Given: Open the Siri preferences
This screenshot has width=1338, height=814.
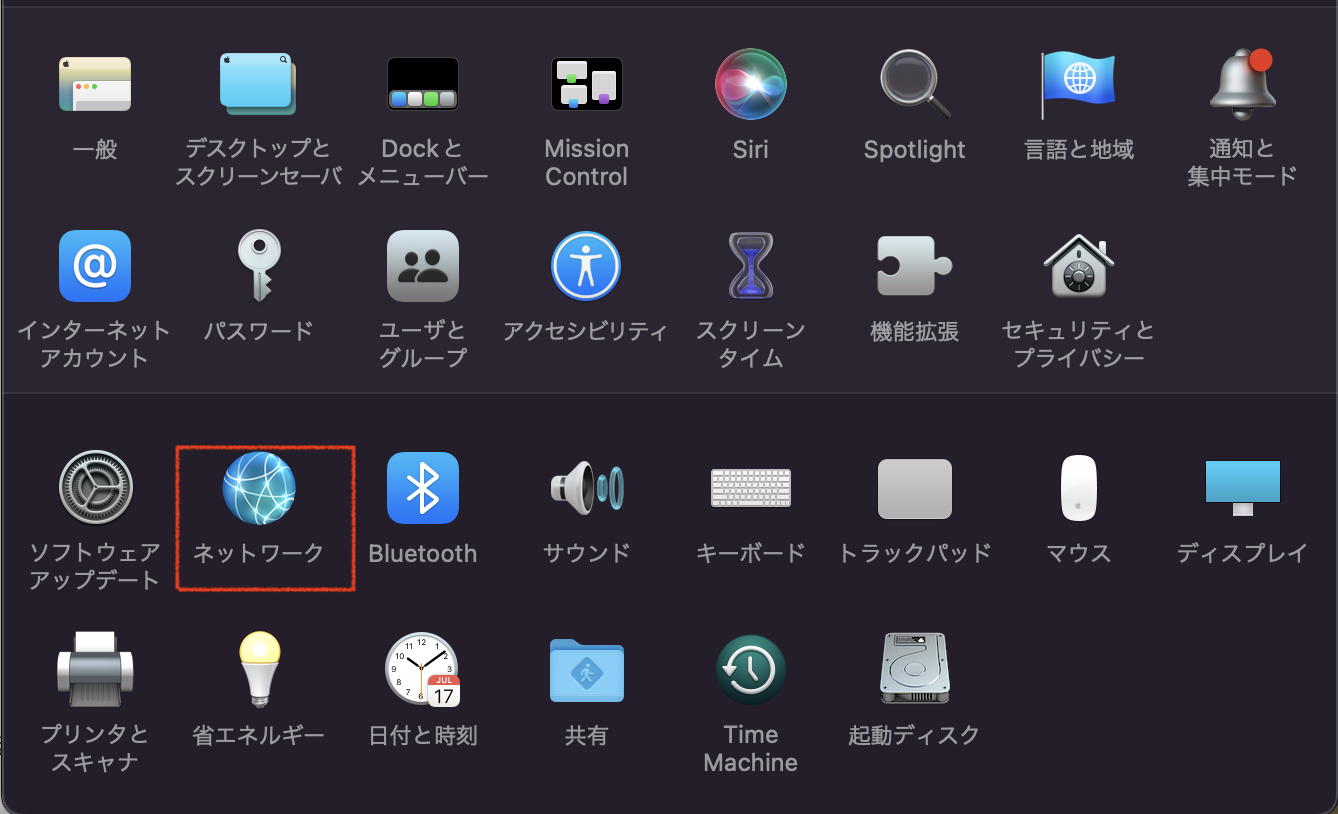Looking at the screenshot, I should click(x=751, y=84).
